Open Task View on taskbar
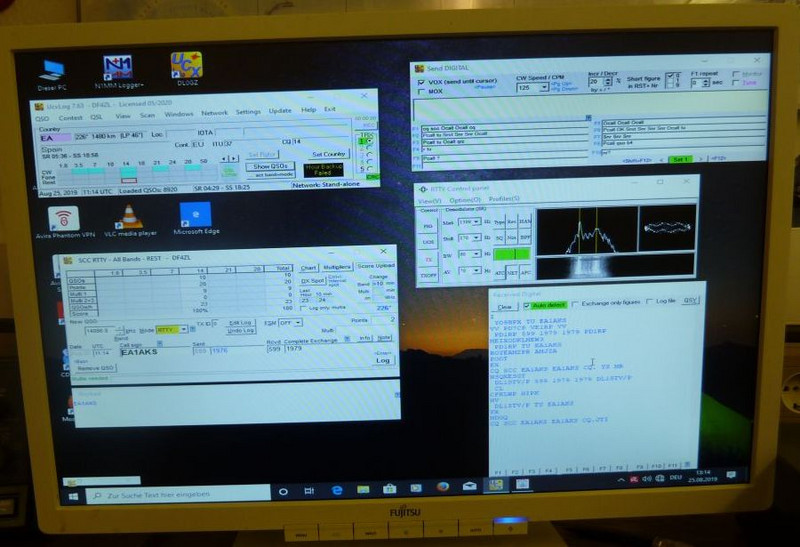The image size is (800, 547). (x=309, y=491)
